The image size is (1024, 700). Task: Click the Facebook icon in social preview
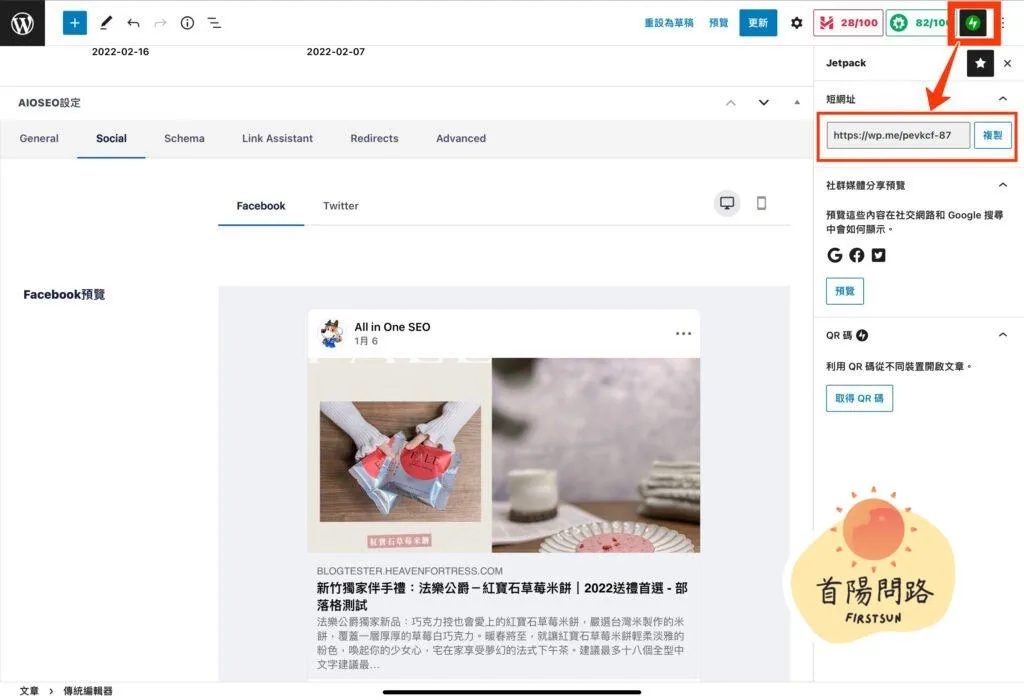pyautogui.click(x=856, y=255)
